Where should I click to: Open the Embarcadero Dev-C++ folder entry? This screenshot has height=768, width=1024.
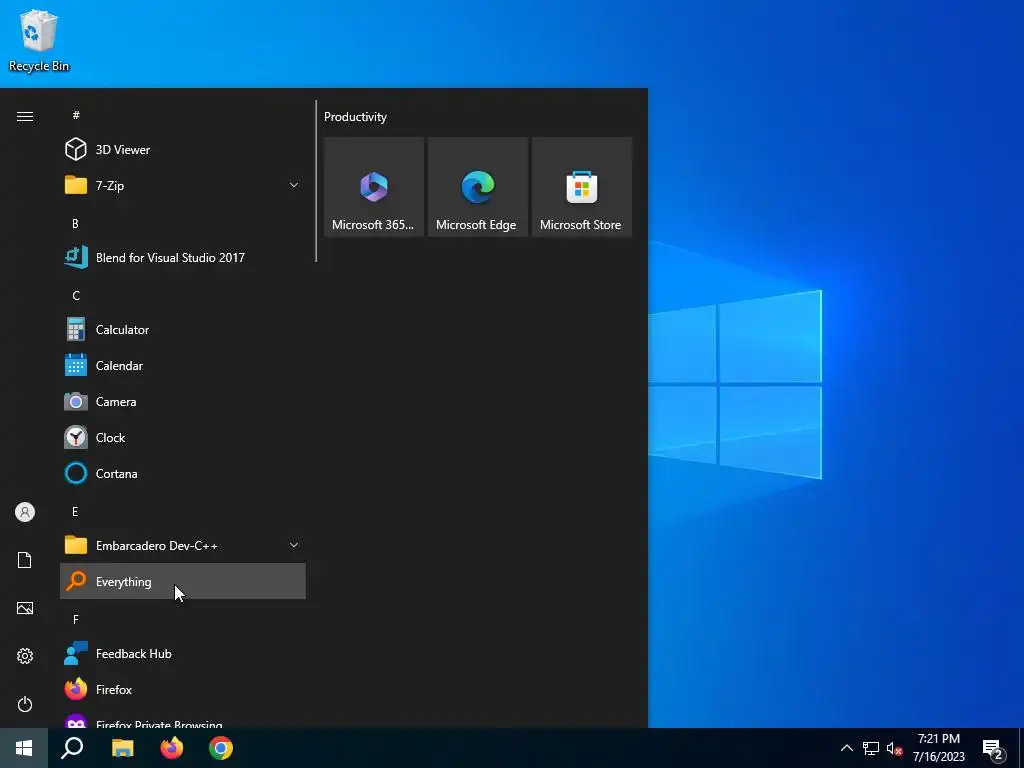coord(183,545)
